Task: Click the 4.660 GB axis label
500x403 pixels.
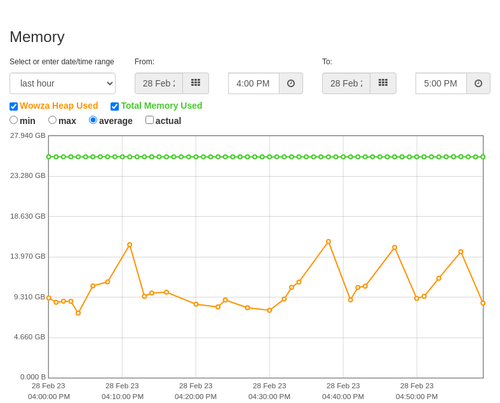Action: pos(29,337)
